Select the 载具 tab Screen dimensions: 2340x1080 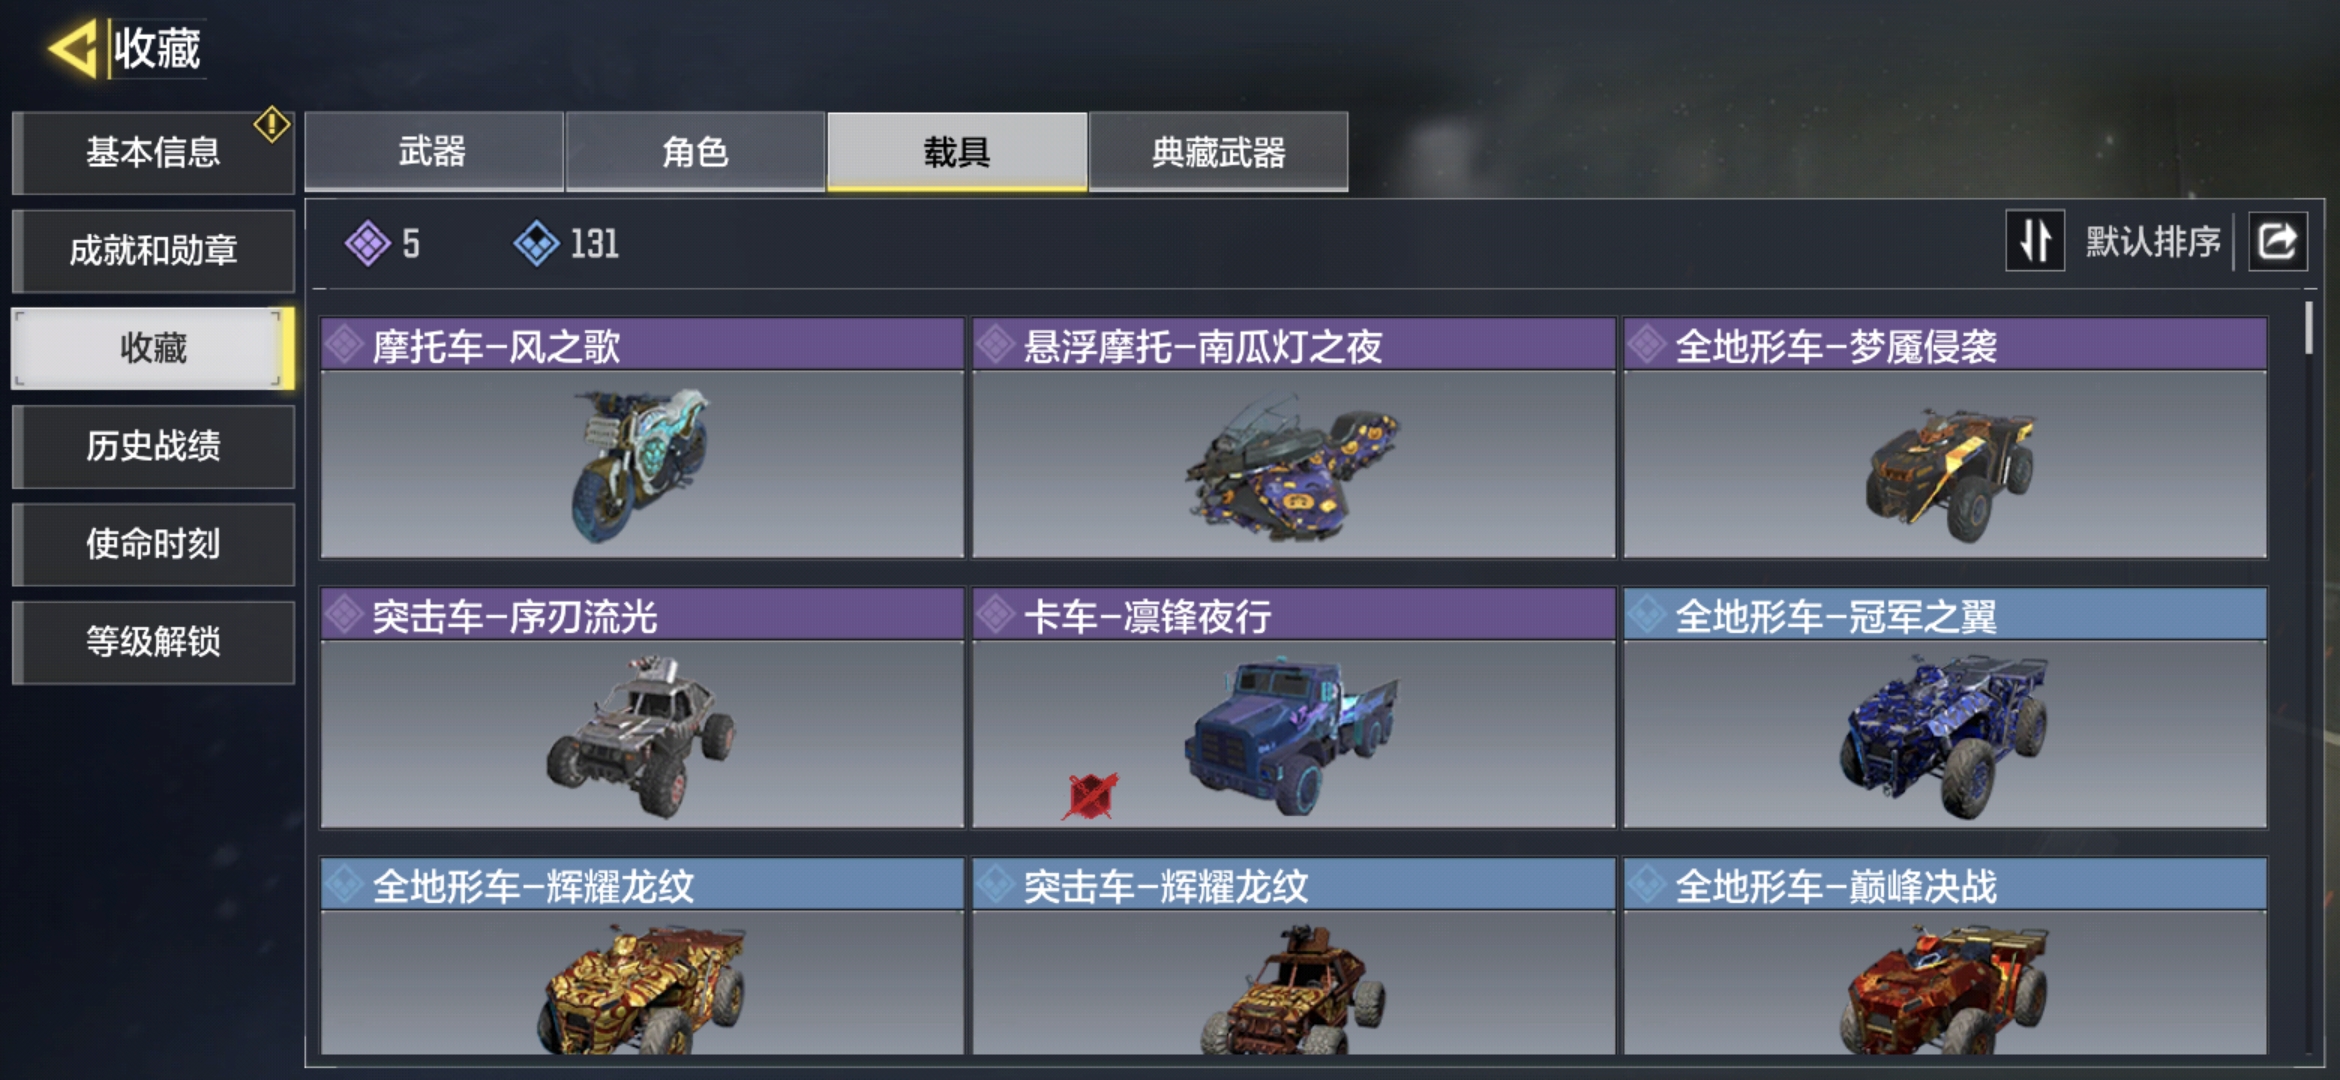pyautogui.click(x=957, y=152)
